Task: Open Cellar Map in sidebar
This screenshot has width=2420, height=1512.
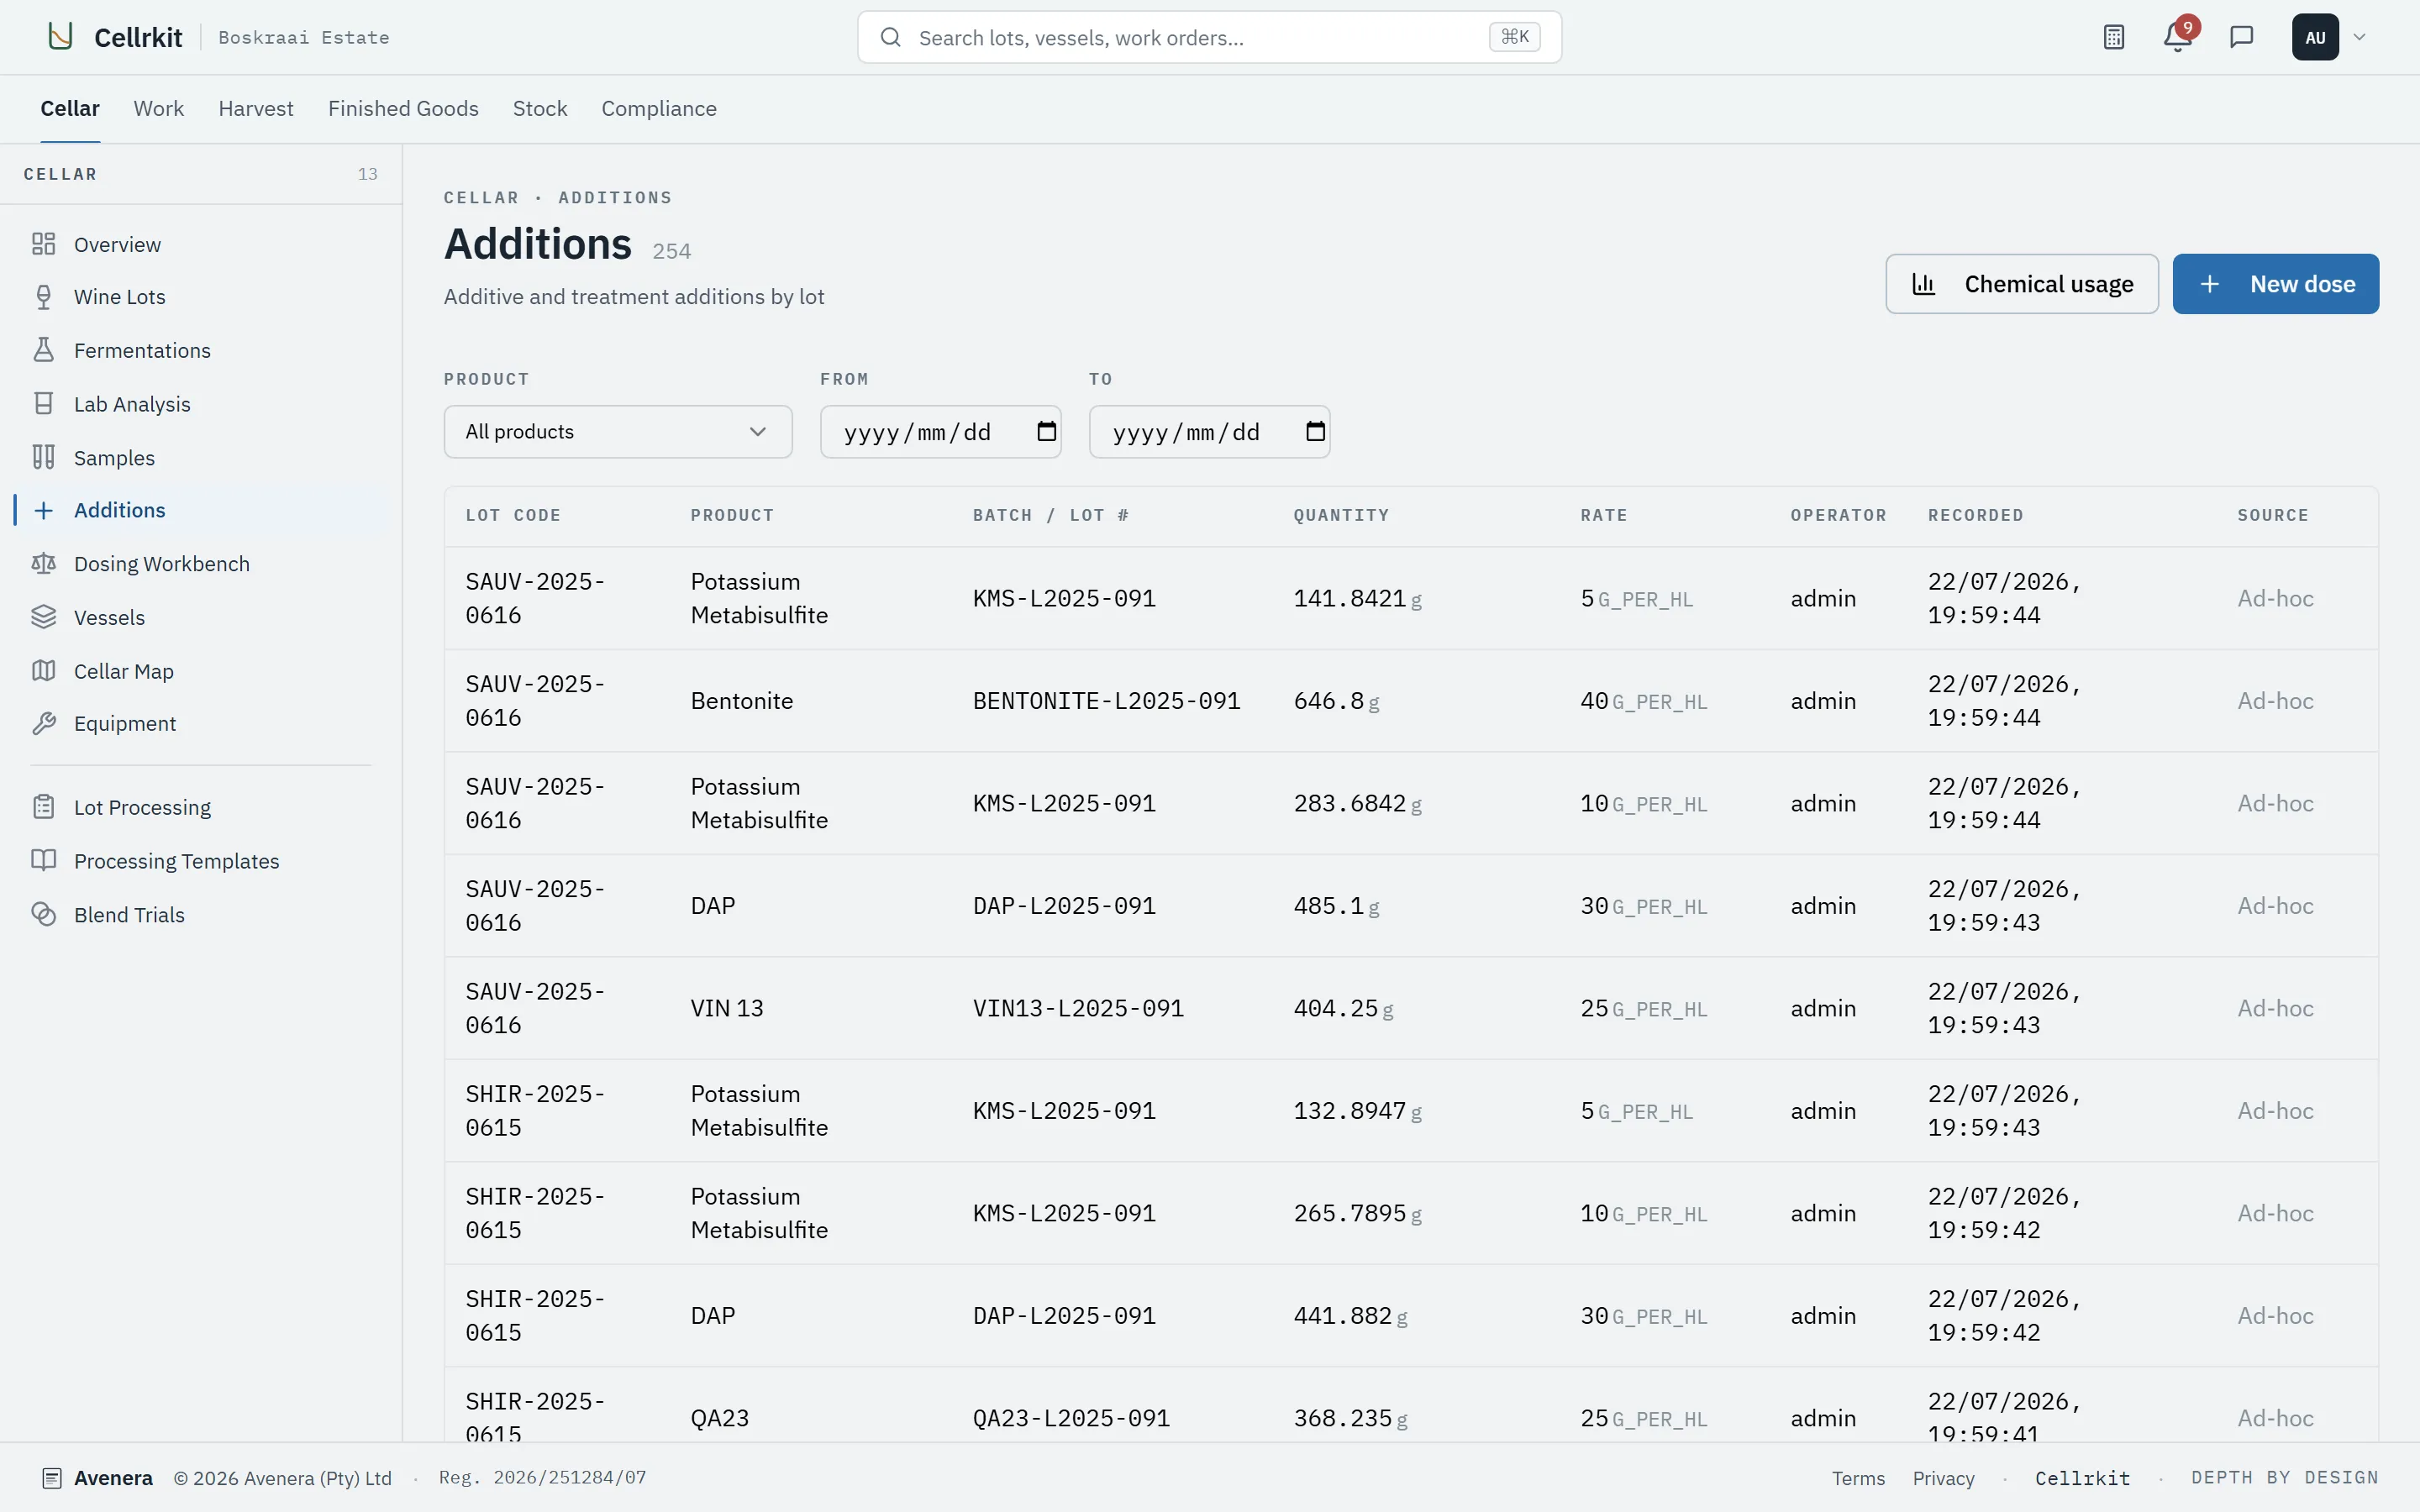Action: (200, 671)
